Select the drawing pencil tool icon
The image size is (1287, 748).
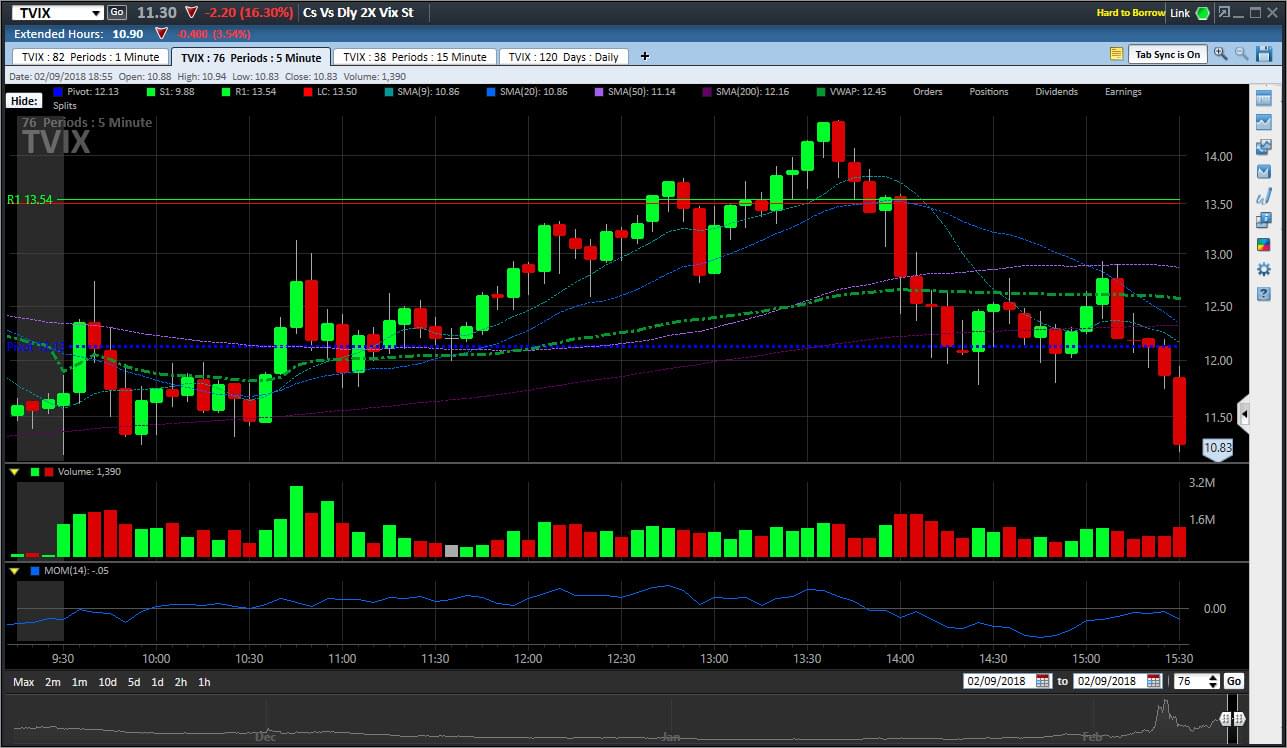[x=1263, y=198]
